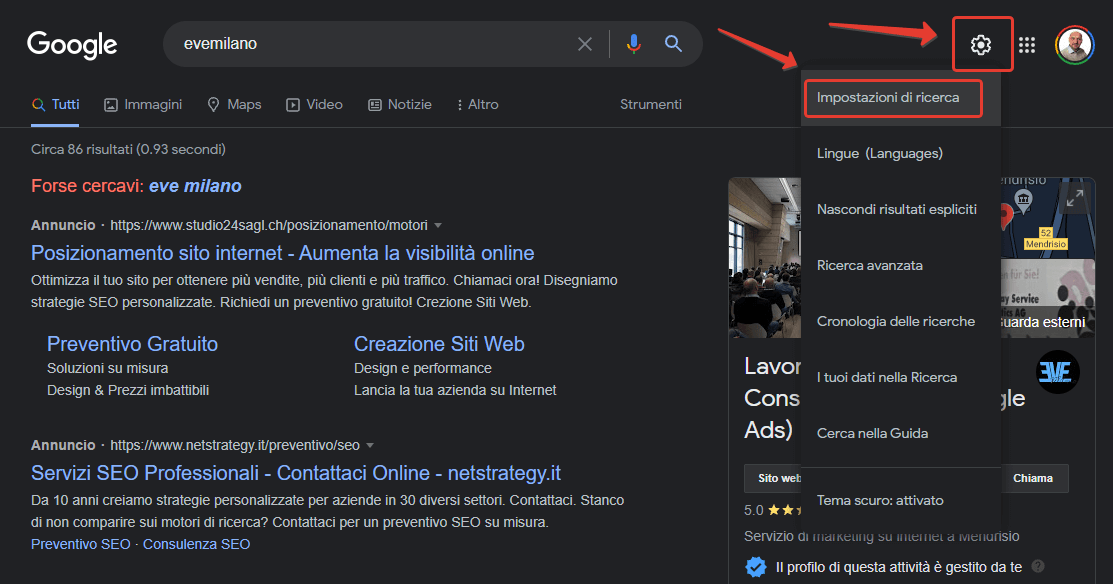Open Strumenti search tools

650,104
